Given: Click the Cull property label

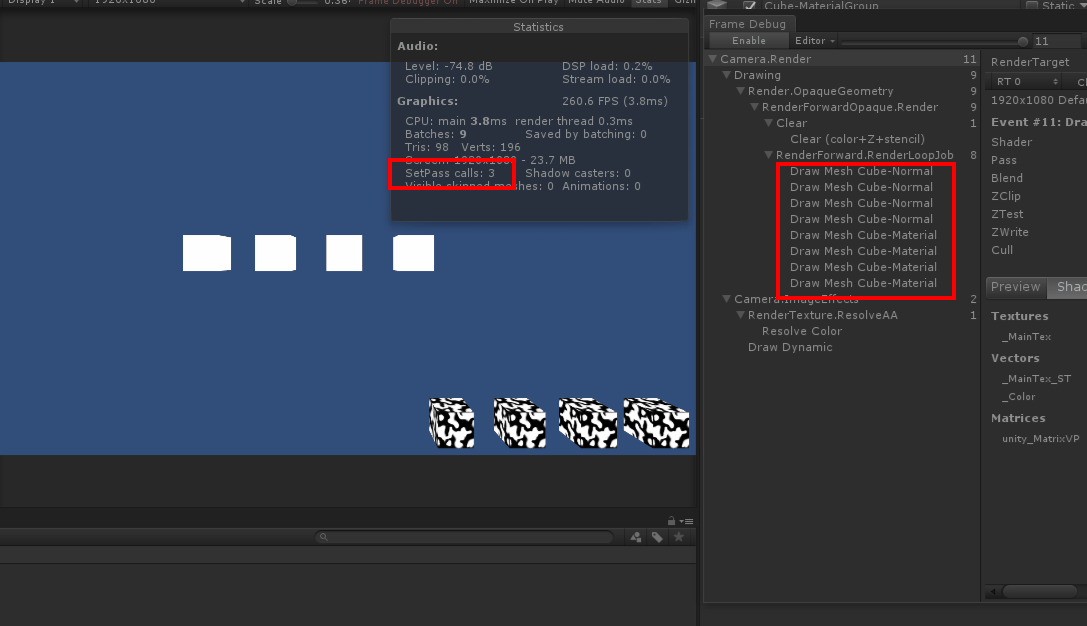Looking at the screenshot, I should pos(1002,250).
